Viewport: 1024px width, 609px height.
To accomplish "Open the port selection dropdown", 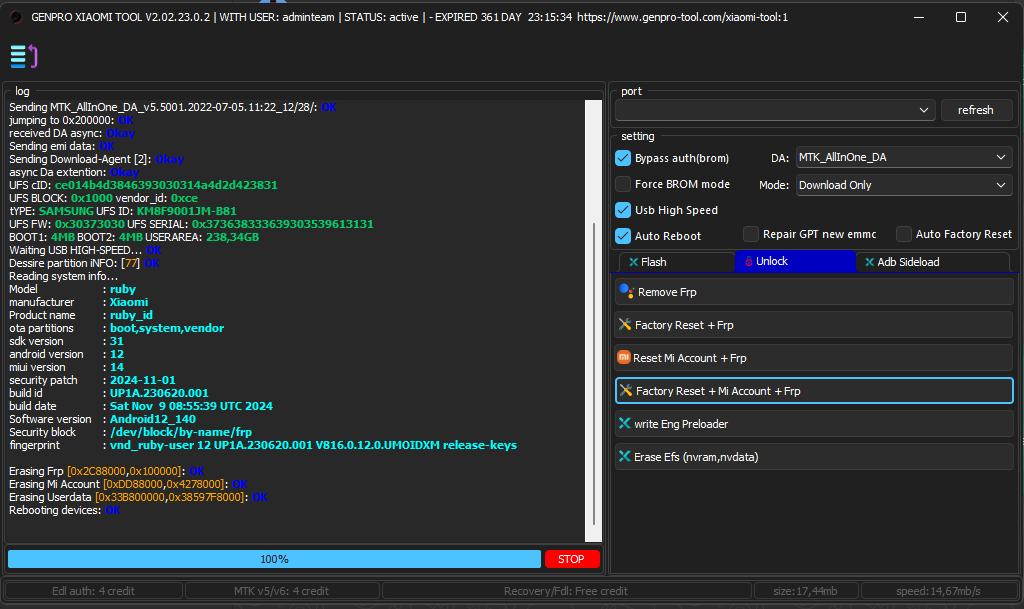I will click(x=775, y=110).
